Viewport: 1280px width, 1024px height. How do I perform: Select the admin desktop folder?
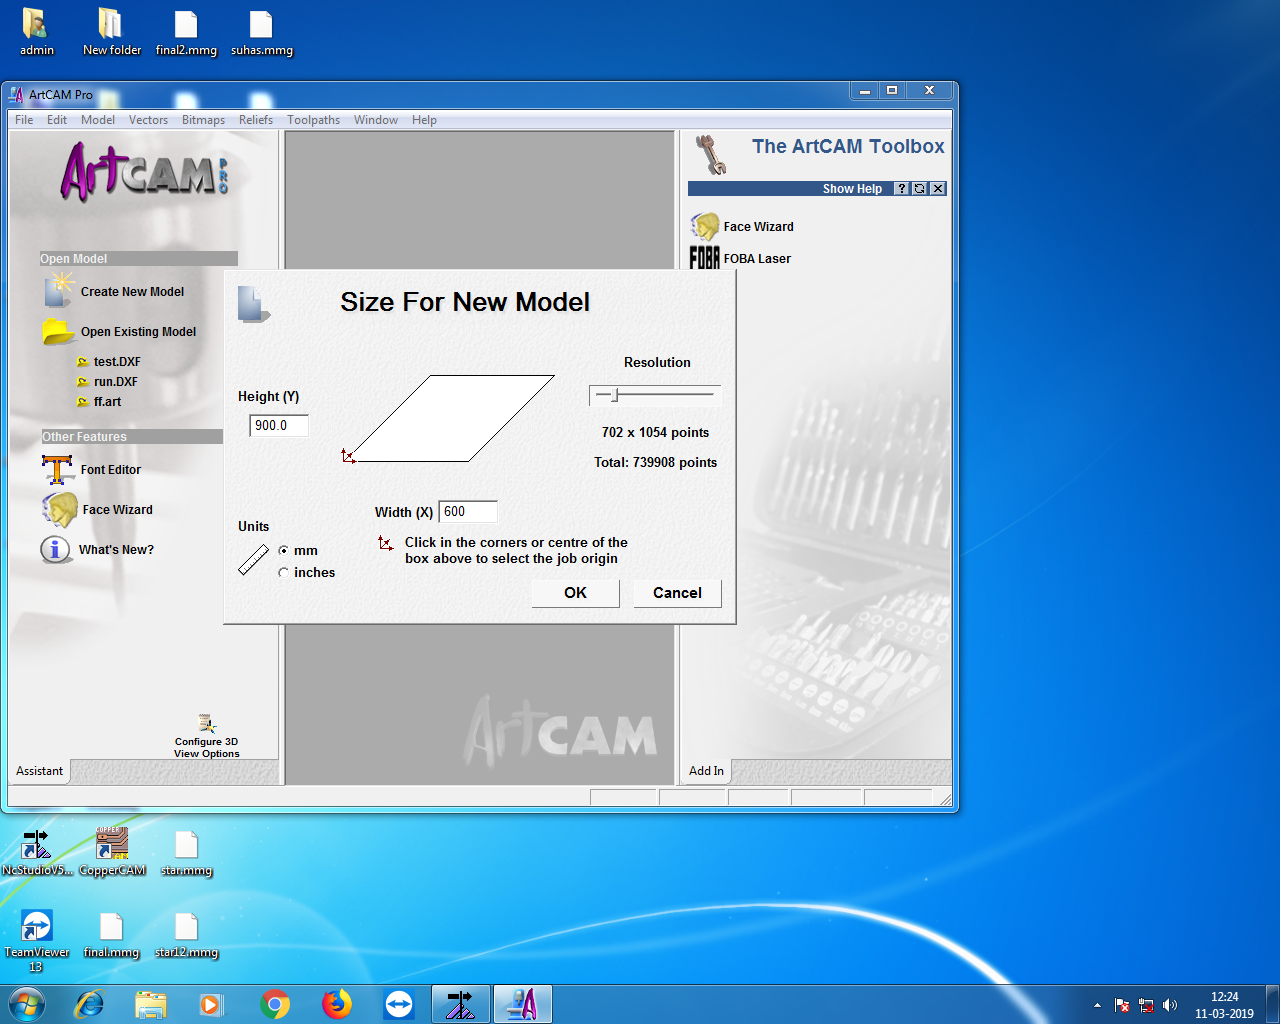click(37, 32)
